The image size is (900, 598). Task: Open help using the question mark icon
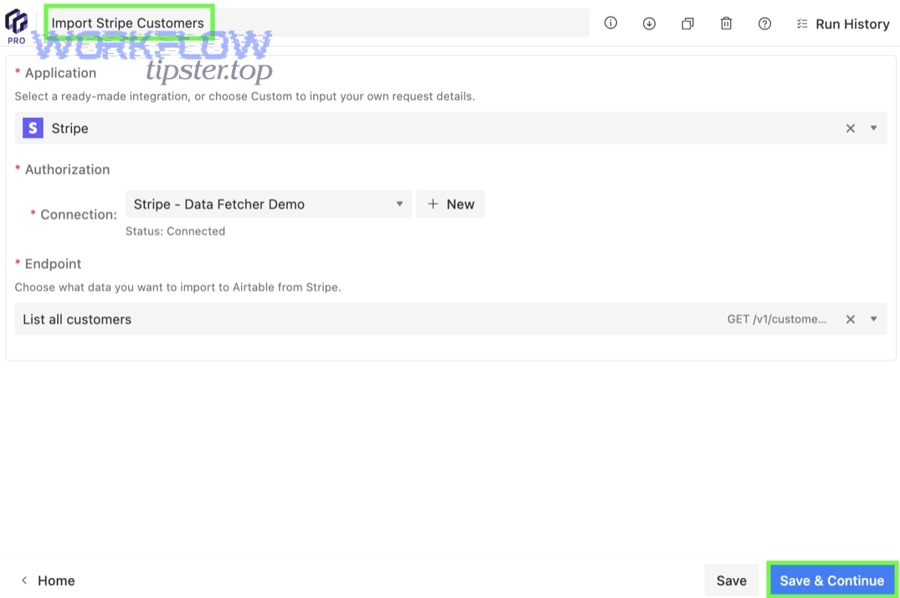pos(764,23)
